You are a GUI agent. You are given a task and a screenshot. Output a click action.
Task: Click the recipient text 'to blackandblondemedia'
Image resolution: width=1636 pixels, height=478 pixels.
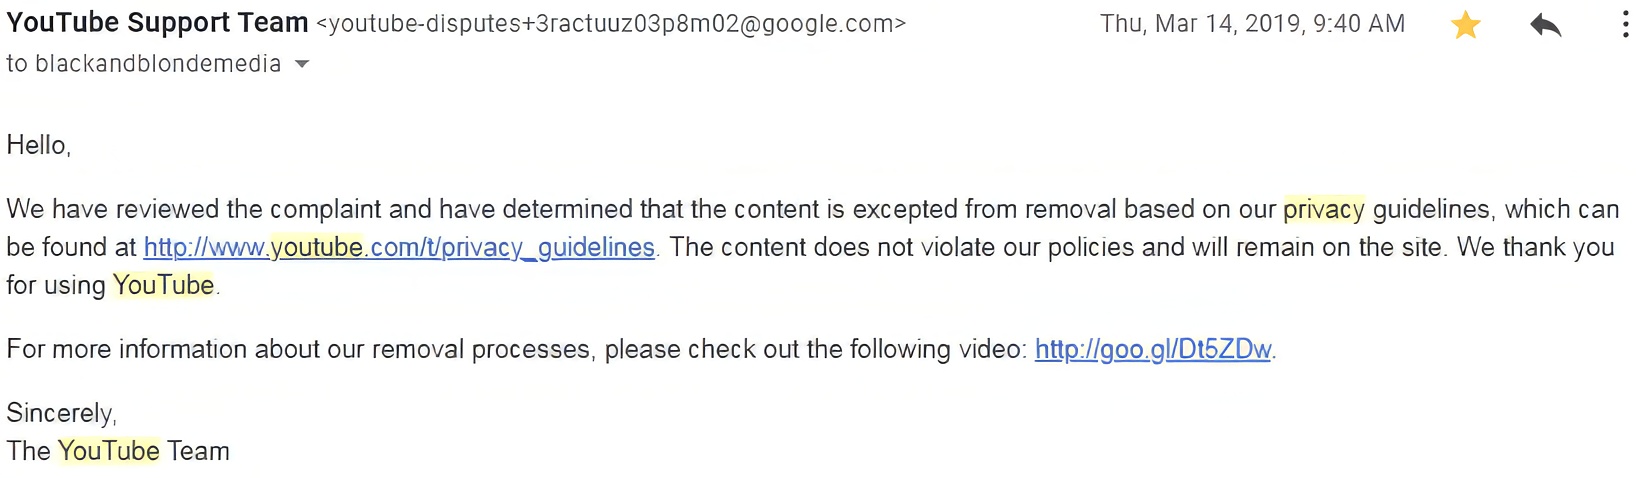pyautogui.click(x=144, y=64)
